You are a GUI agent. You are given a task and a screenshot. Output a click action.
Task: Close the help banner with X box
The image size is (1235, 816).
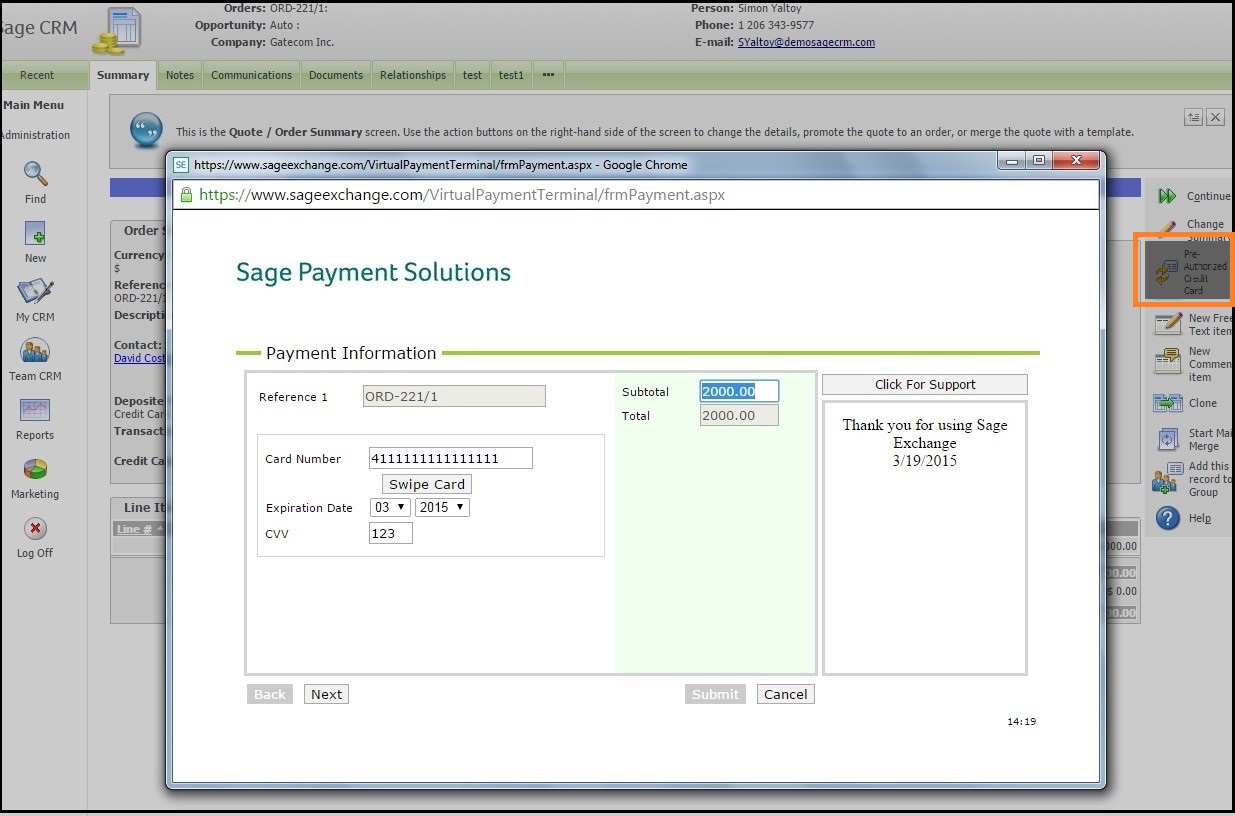tap(1215, 117)
